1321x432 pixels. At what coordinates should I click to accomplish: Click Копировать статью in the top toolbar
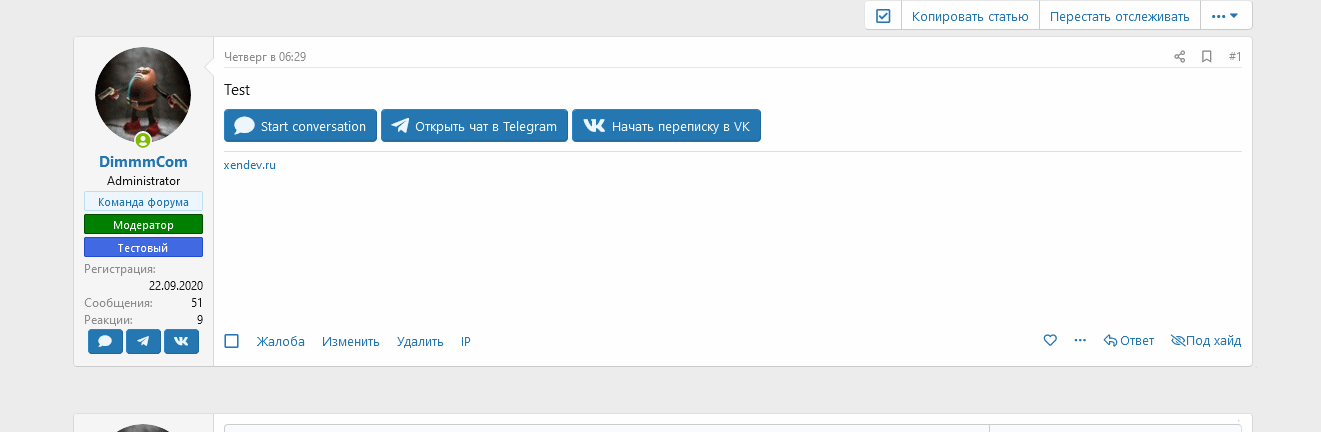point(970,16)
